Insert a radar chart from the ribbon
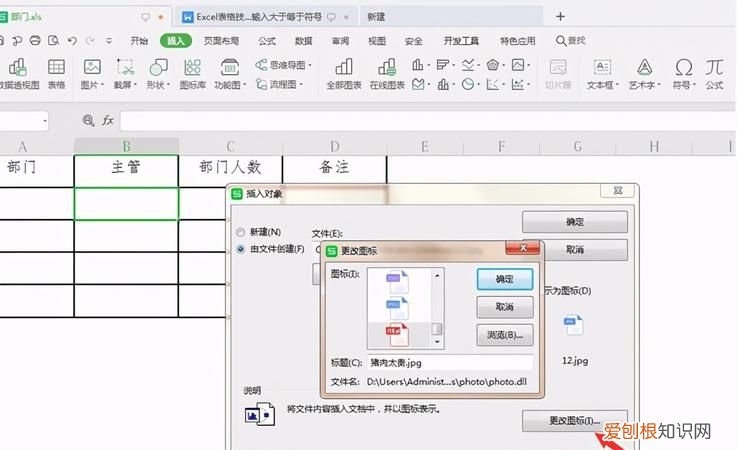The height and width of the screenshot is (450, 737). tap(493, 64)
